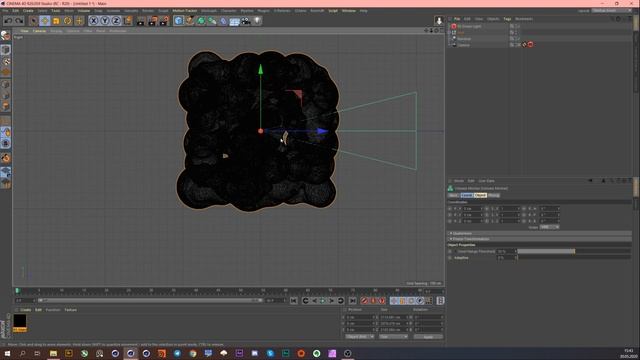Click the Apply button in coordinates
This screenshot has width=640, height=360.
click(x=428, y=337)
